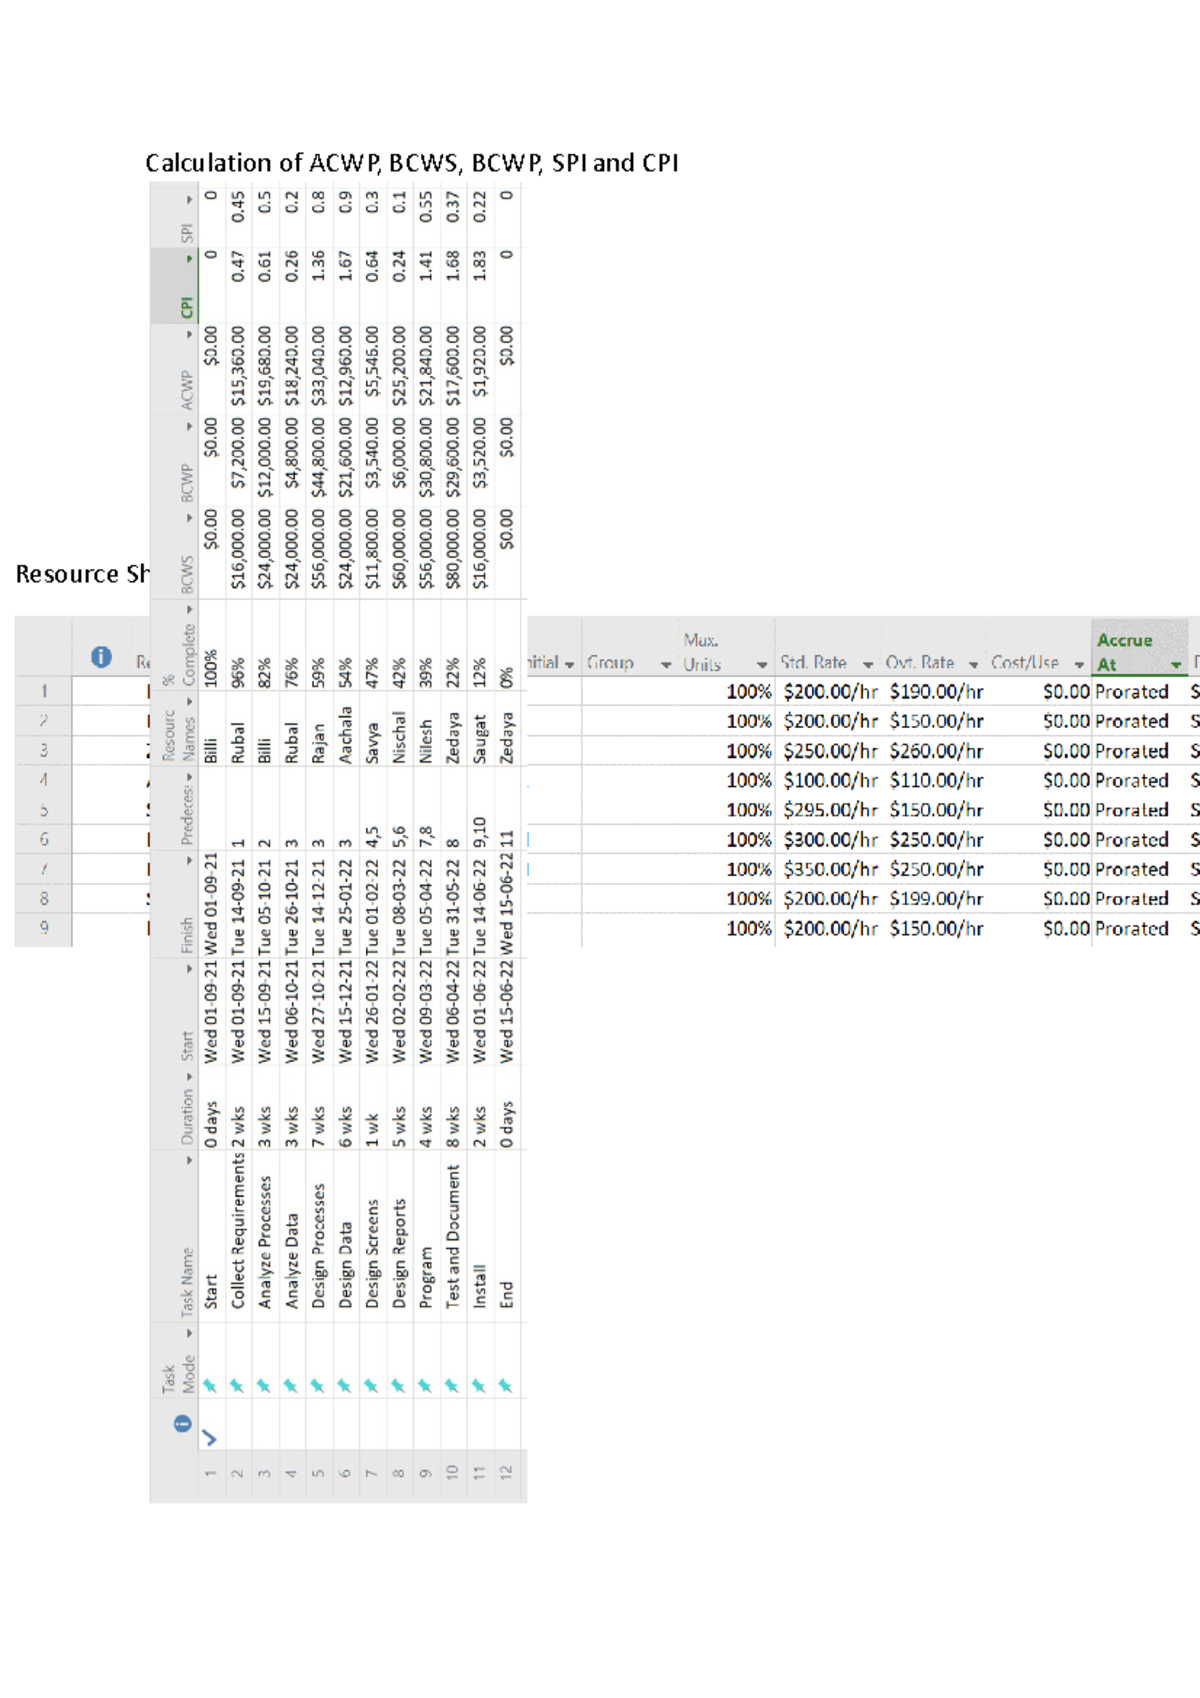This screenshot has width=1200, height=1698.
Task: Click the pin task mode icon for Collect Requirements
Action: pos(237,1386)
